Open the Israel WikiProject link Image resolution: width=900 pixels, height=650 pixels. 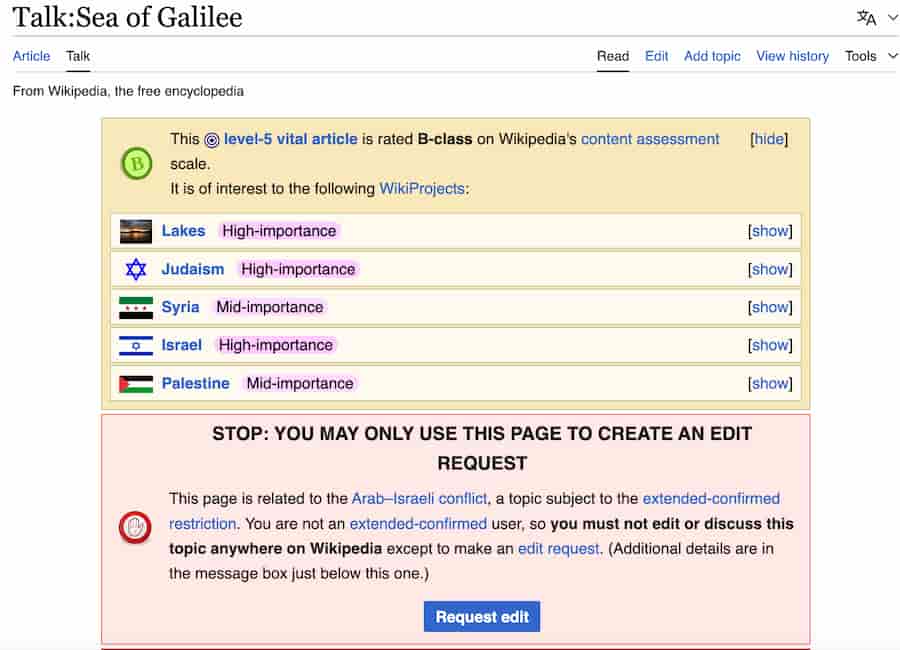click(181, 345)
